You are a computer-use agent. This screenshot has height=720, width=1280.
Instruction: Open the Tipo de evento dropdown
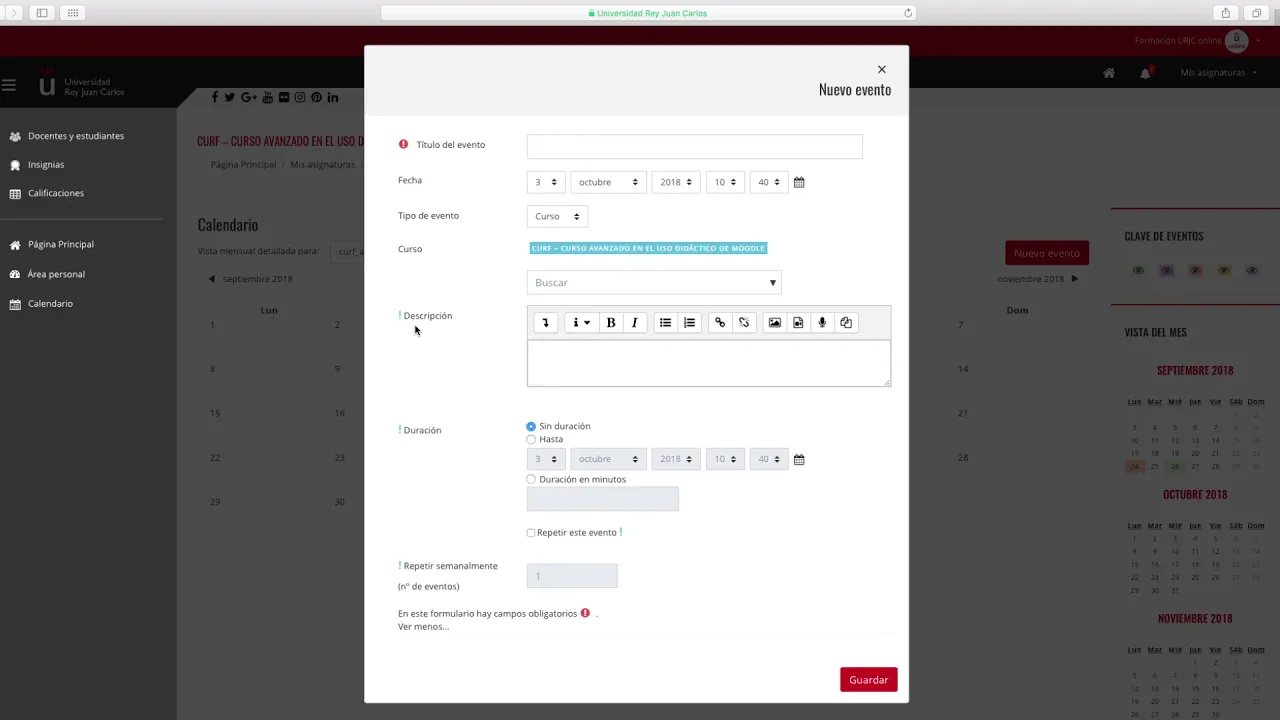pyautogui.click(x=557, y=217)
